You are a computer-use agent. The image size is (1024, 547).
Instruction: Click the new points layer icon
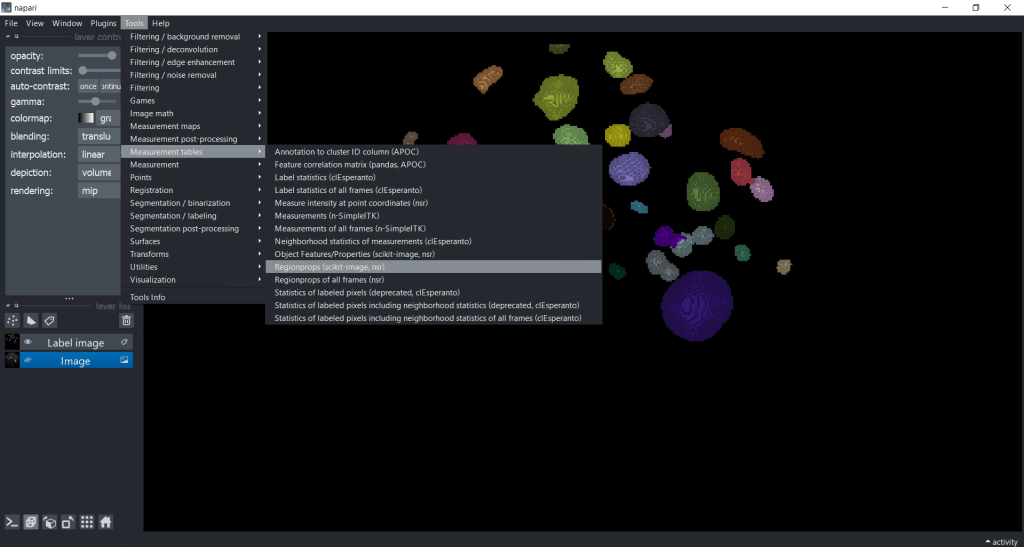[x=13, y=320]
